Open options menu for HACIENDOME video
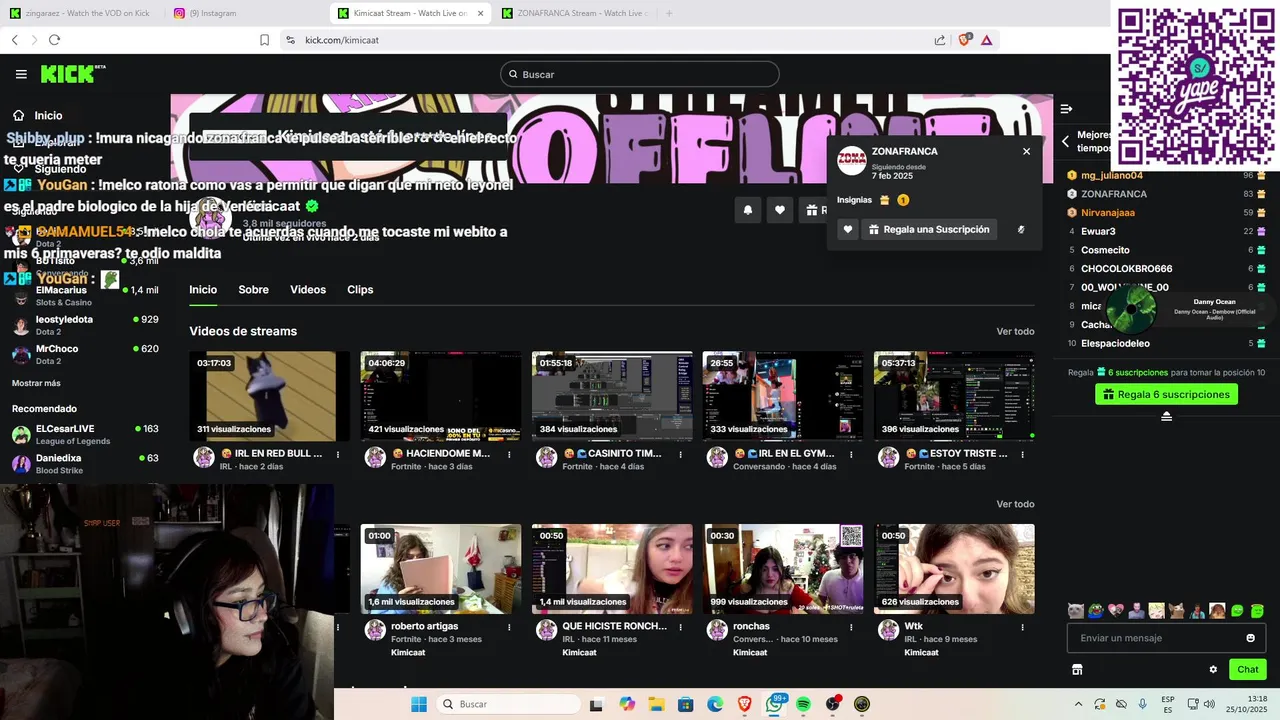The height and width of the screenshot is (720, 1280). pyautogui.click(x=509, y=454)
